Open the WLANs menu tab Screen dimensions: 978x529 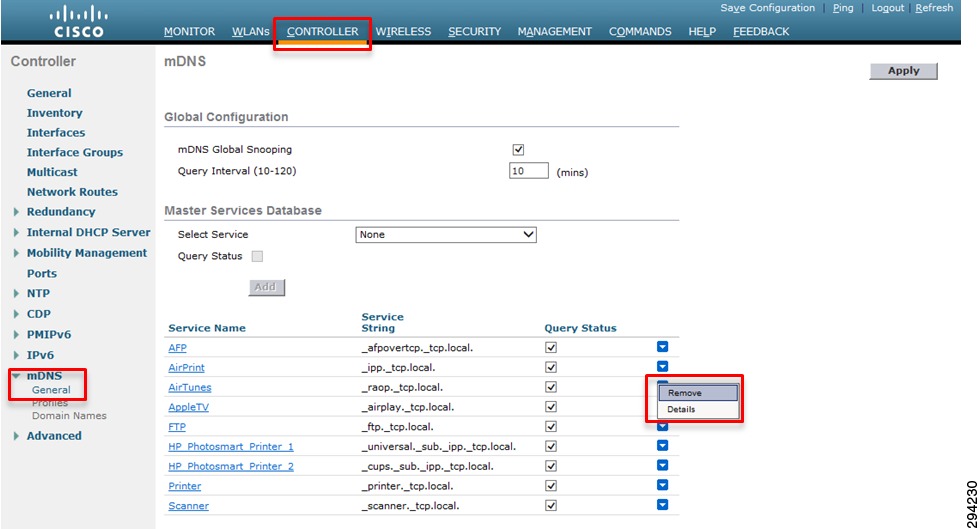(x=251, y=31)
